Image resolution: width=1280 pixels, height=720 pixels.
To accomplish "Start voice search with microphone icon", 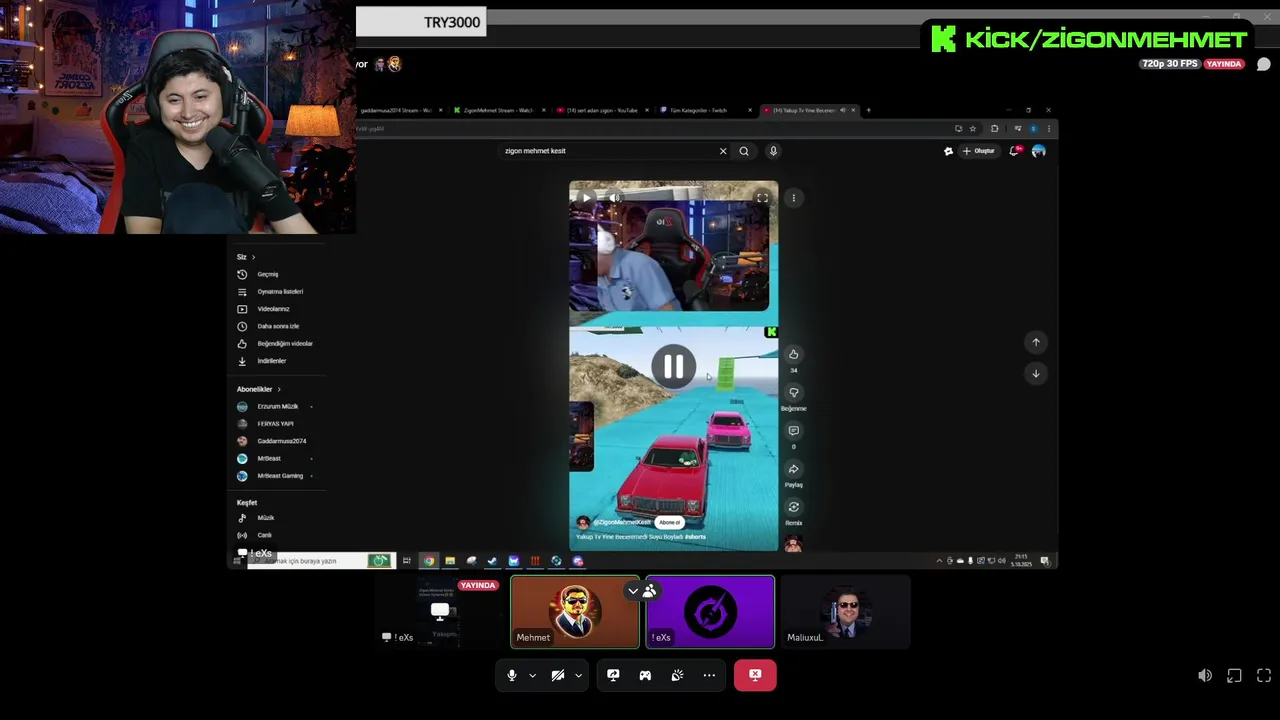I will tap(773, 151).
